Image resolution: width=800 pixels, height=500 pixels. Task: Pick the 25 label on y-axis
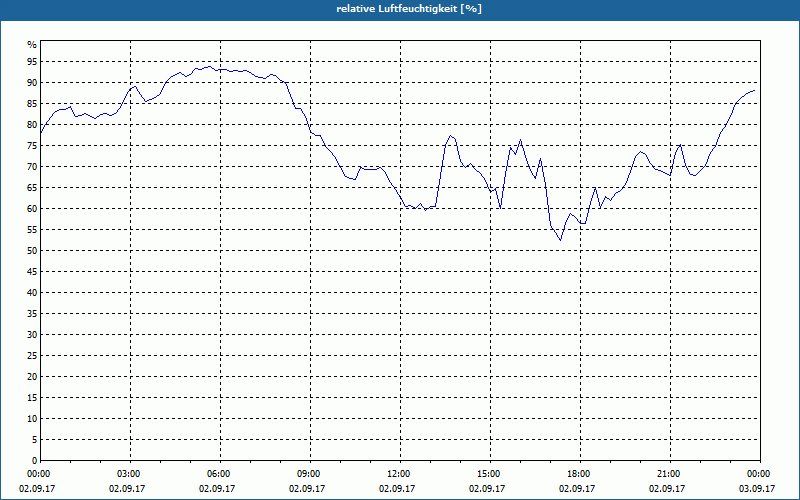pos(32,356)
